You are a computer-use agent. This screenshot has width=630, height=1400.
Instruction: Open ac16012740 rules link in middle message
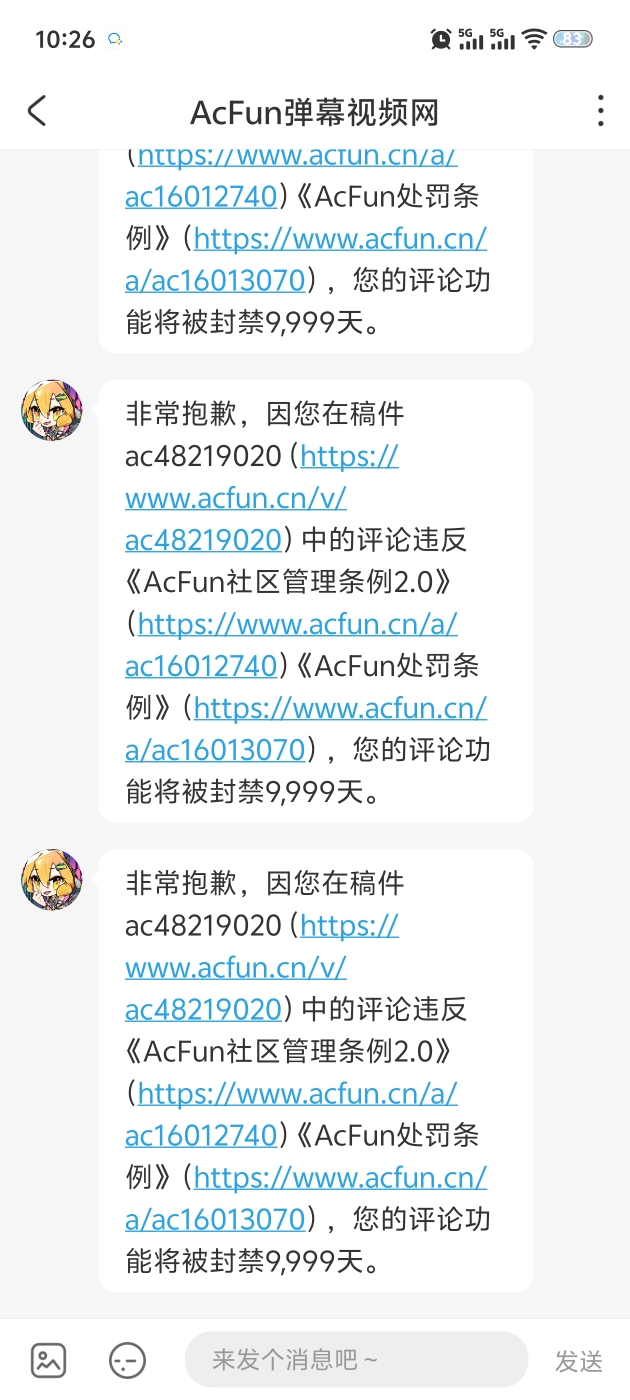291,645
